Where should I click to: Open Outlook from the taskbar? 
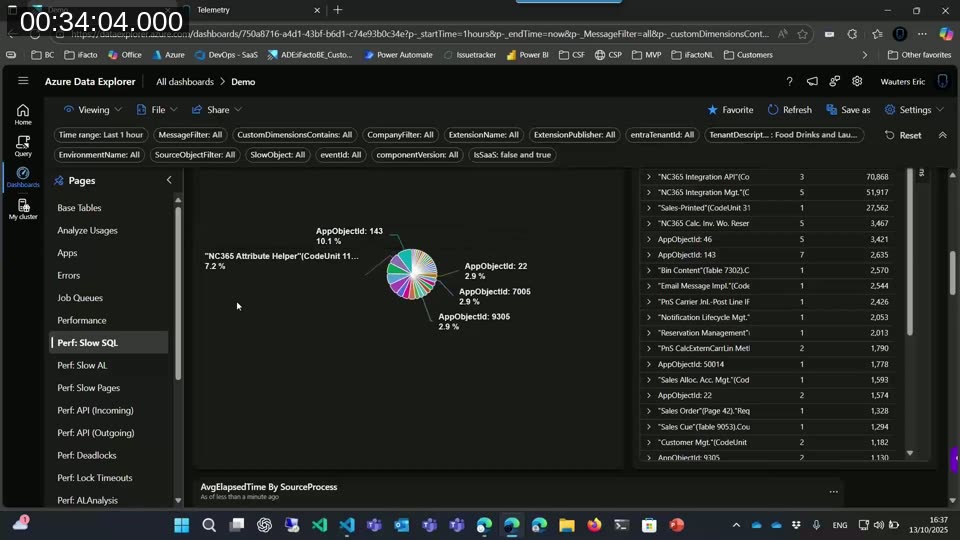pos(402,525)
